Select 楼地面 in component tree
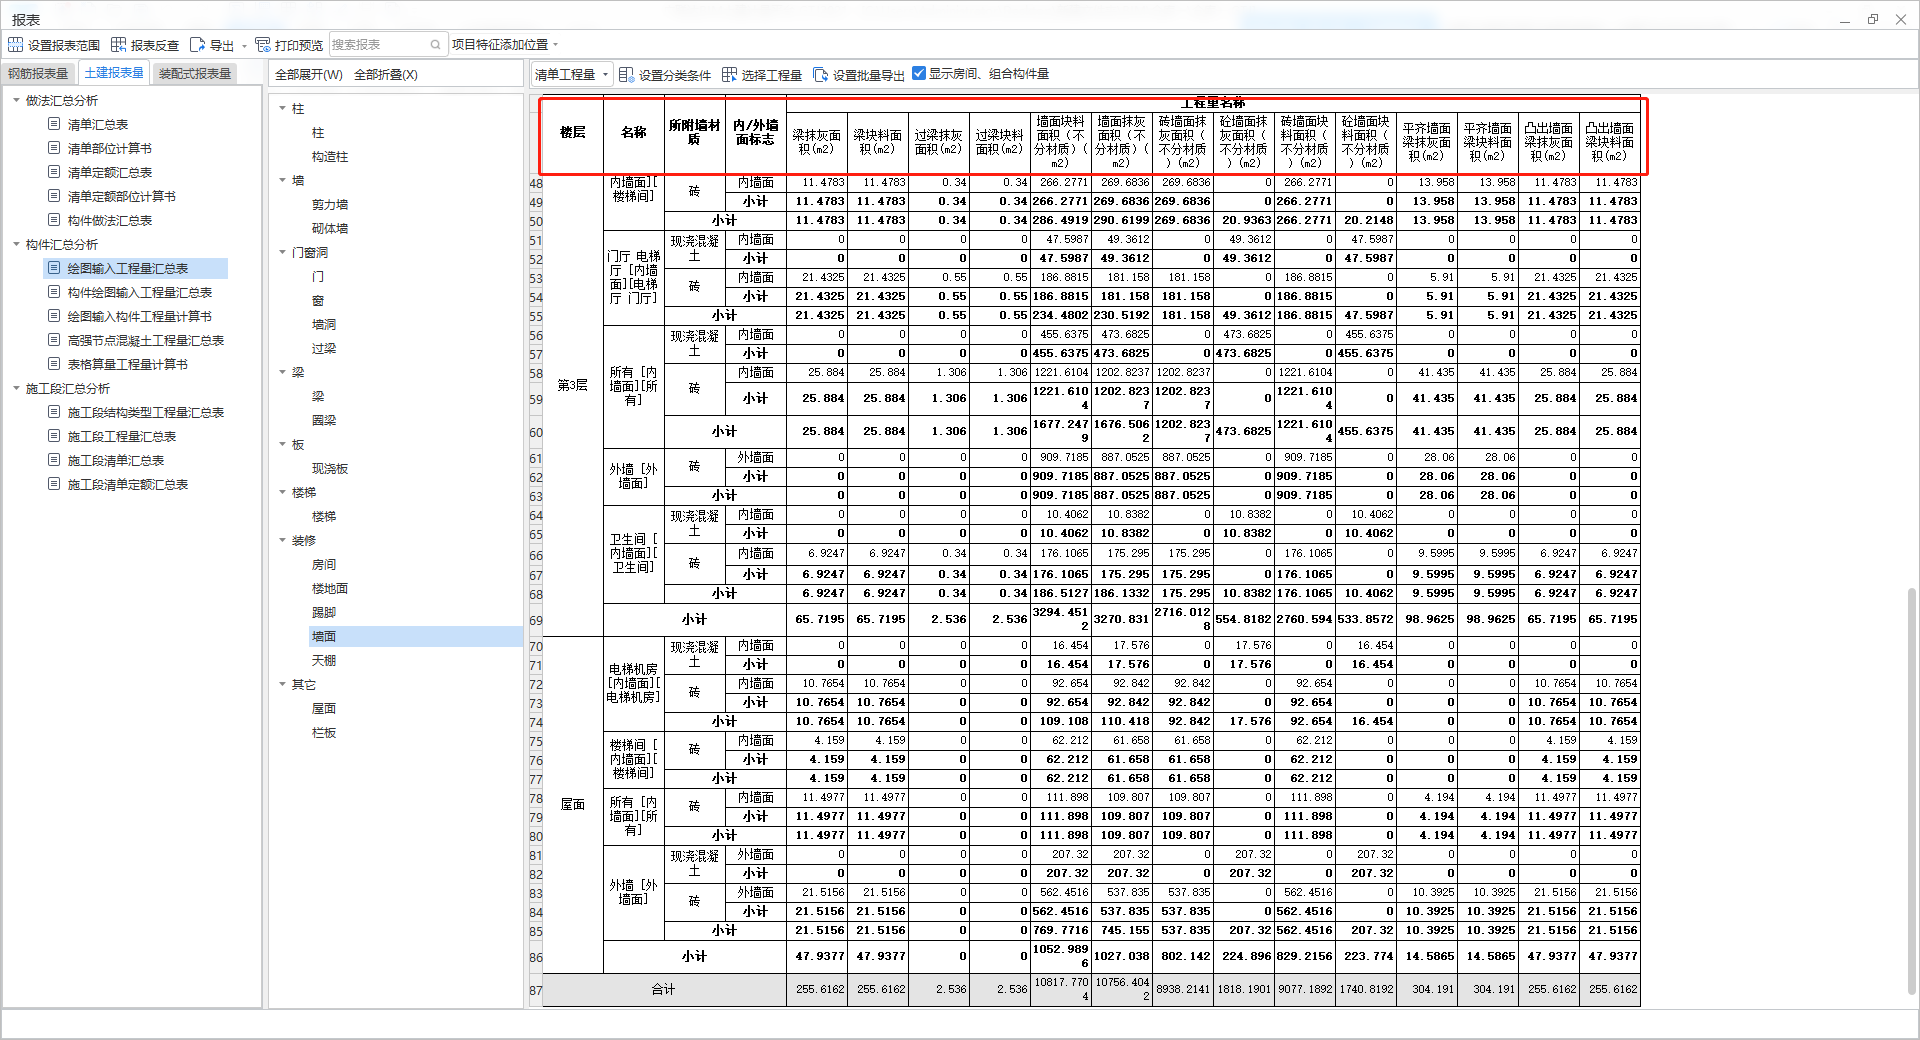Screen dimensions: 1920x1040 click(x=330, y=588)
